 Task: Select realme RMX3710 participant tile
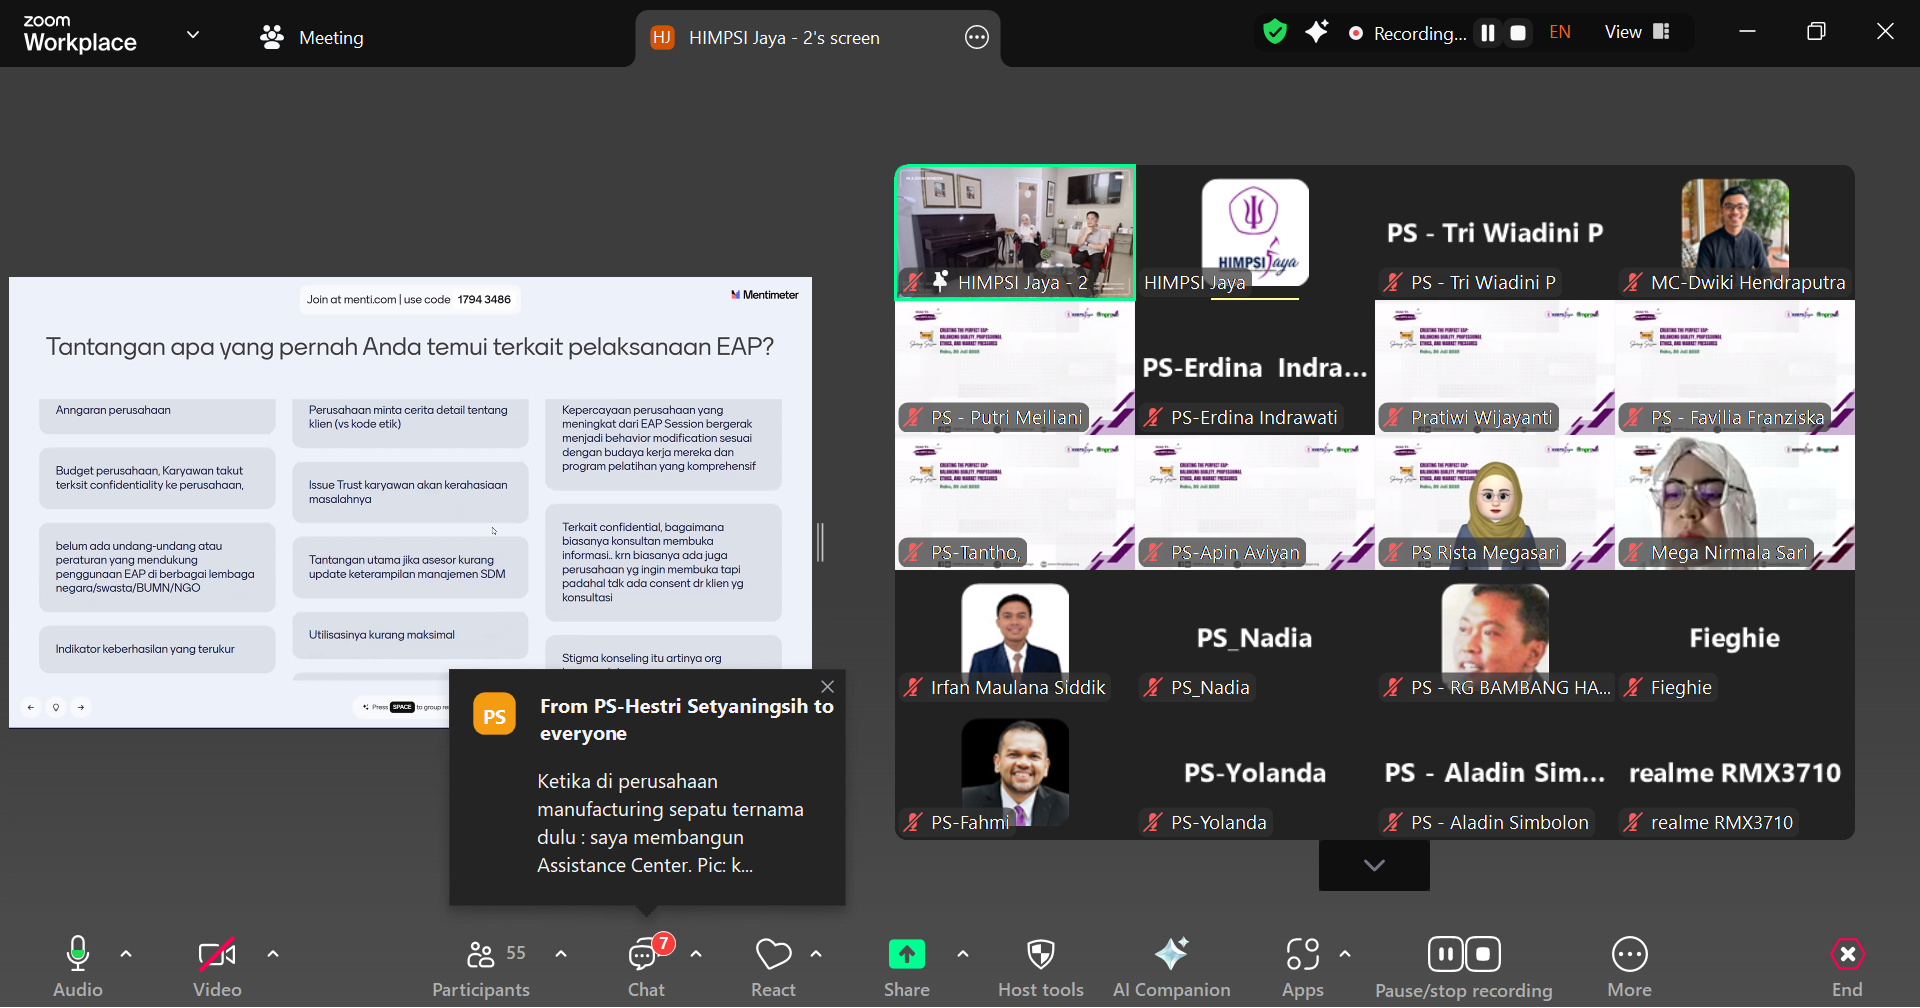coord(1735,773)
